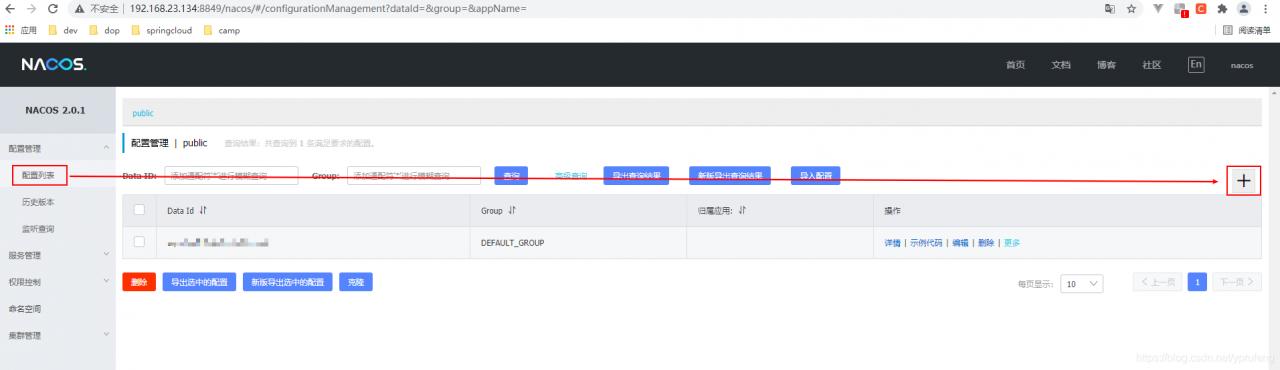
Task: Click the browser back arrow
Action: pos(11,8)
